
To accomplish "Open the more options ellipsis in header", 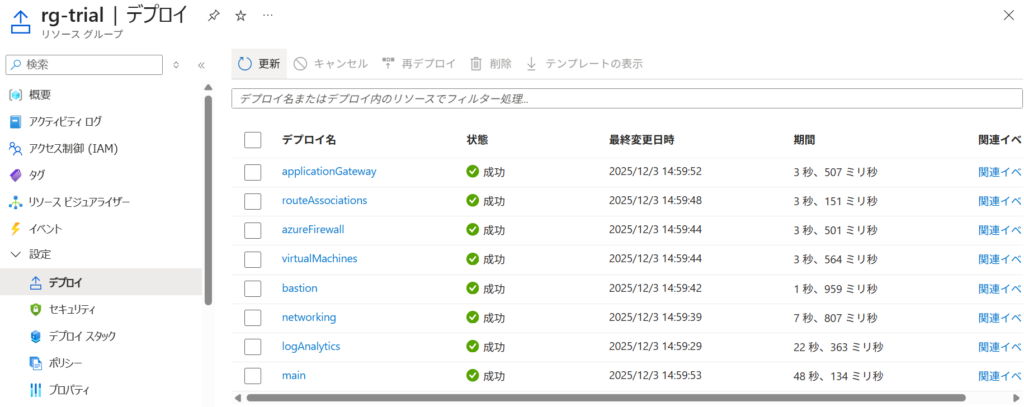I will [x=267, y=16].
